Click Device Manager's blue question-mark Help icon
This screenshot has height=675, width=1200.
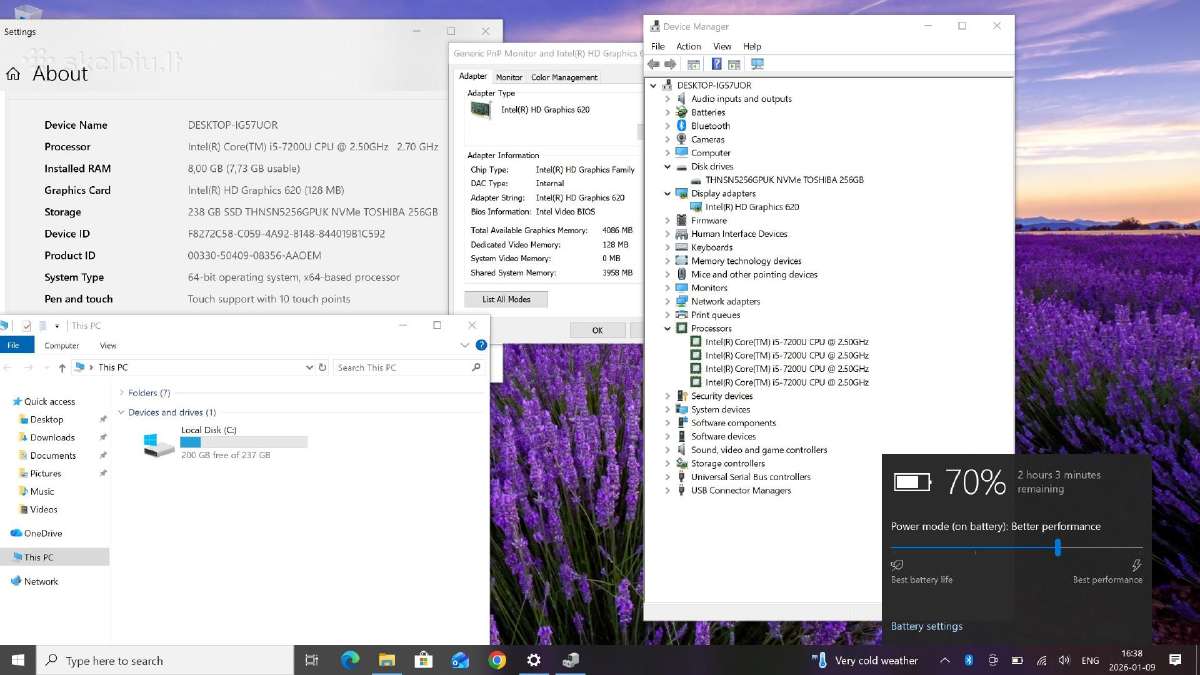pos(716,64)
